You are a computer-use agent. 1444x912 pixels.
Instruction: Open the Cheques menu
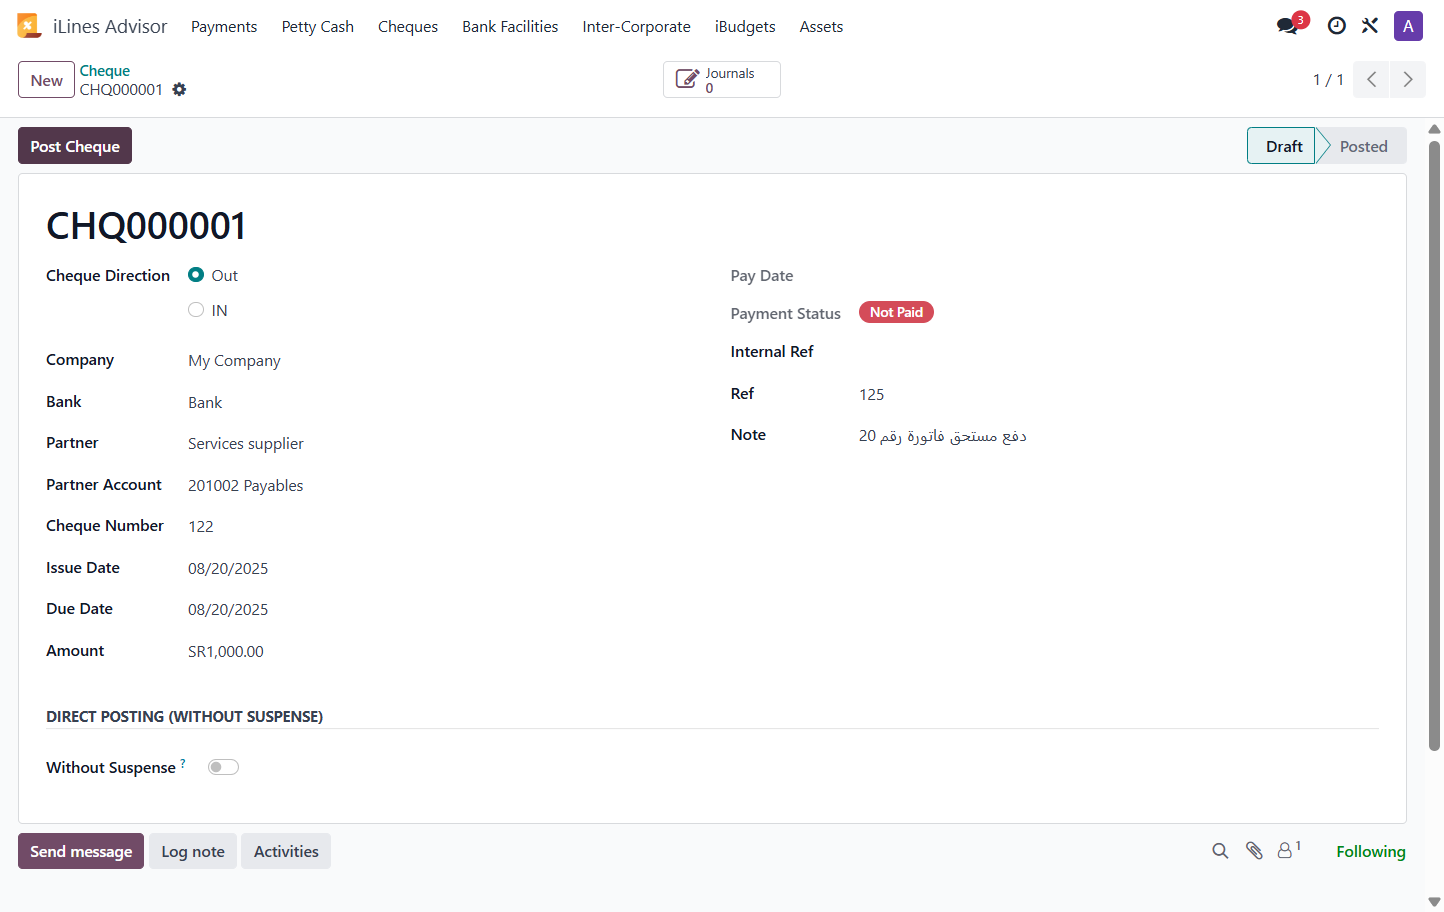tap(408, 27)
